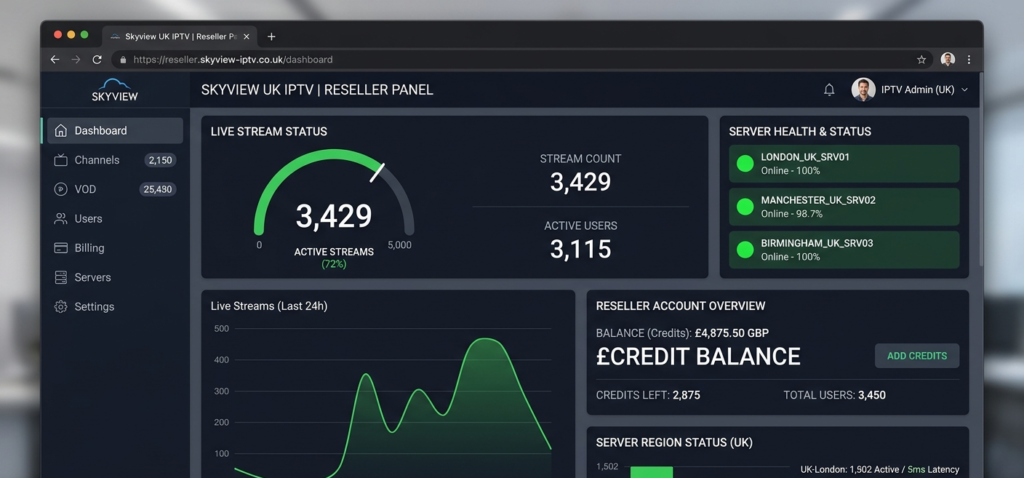Click the Users people icon
1024x478 pixels.
click(61, 219)
